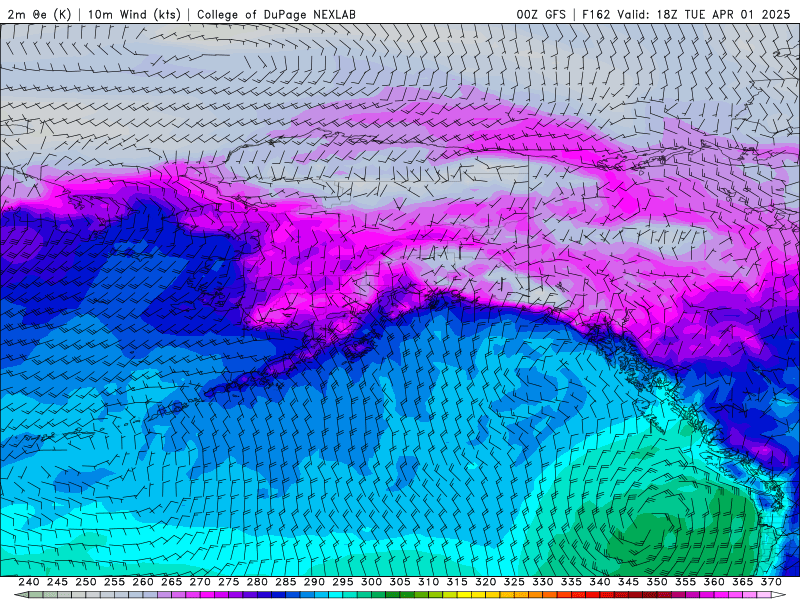Click the 275 value on the legend scale
The height and width of the screenshot is (600, 800).
point(229,582)
